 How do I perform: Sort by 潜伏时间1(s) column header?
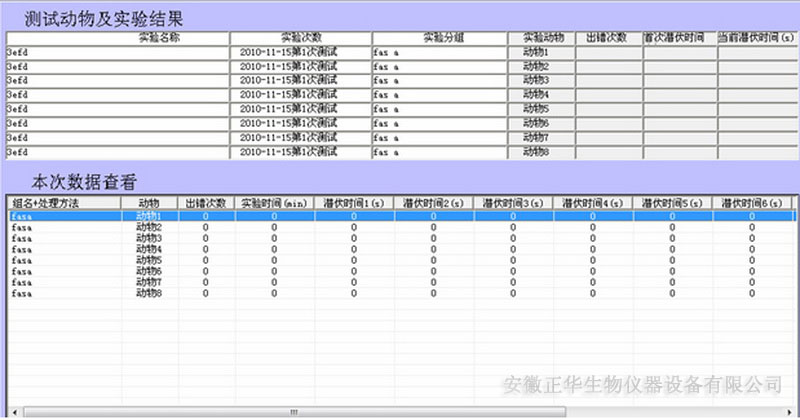354,203
